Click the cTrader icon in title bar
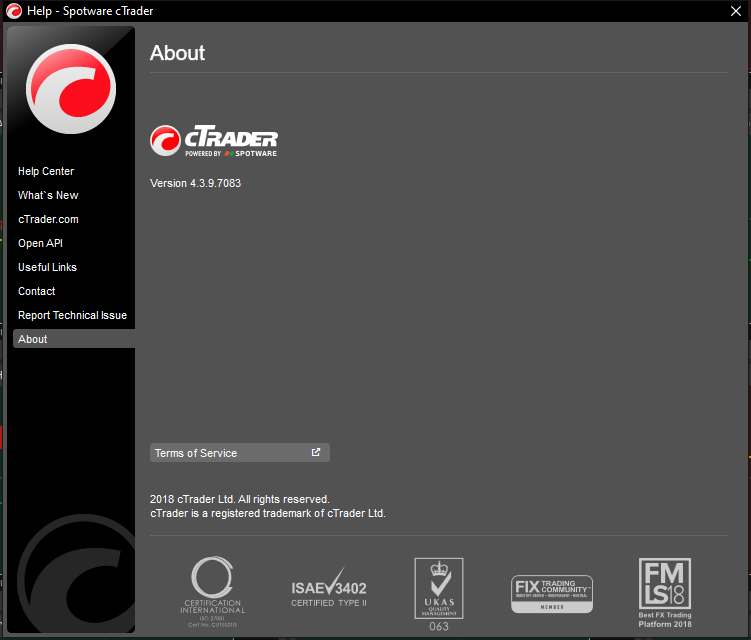 pos(14,11)
